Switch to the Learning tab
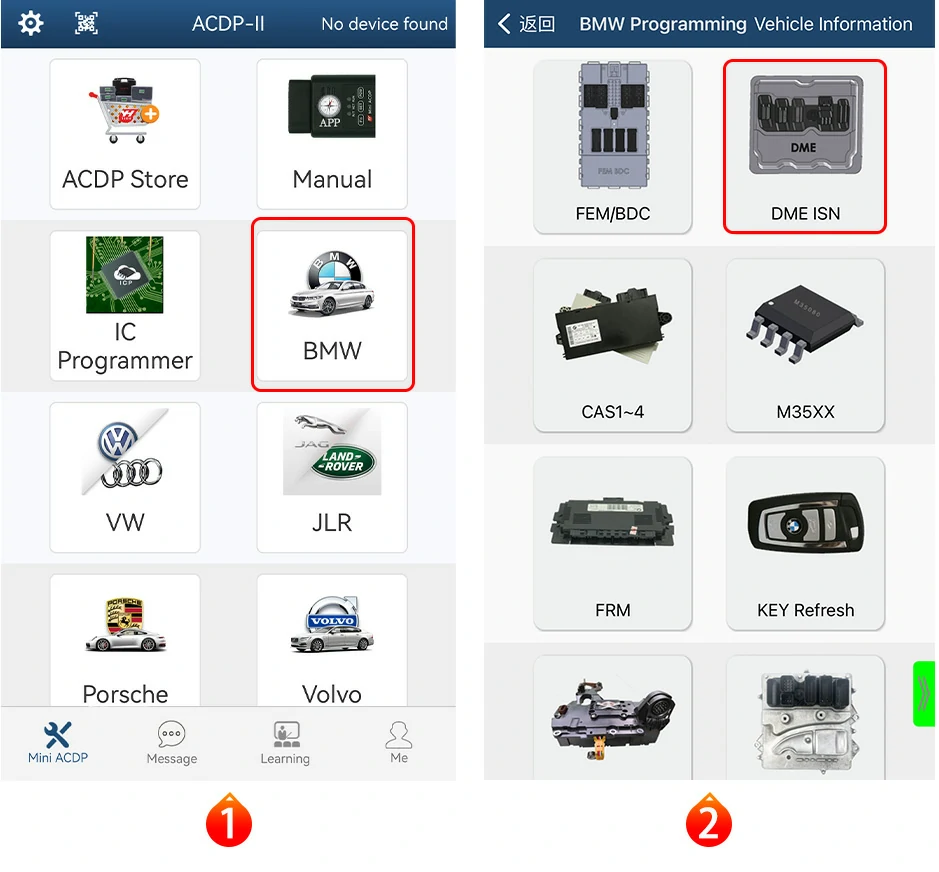This screenshot has height=872, width=939. click(285, 743)
